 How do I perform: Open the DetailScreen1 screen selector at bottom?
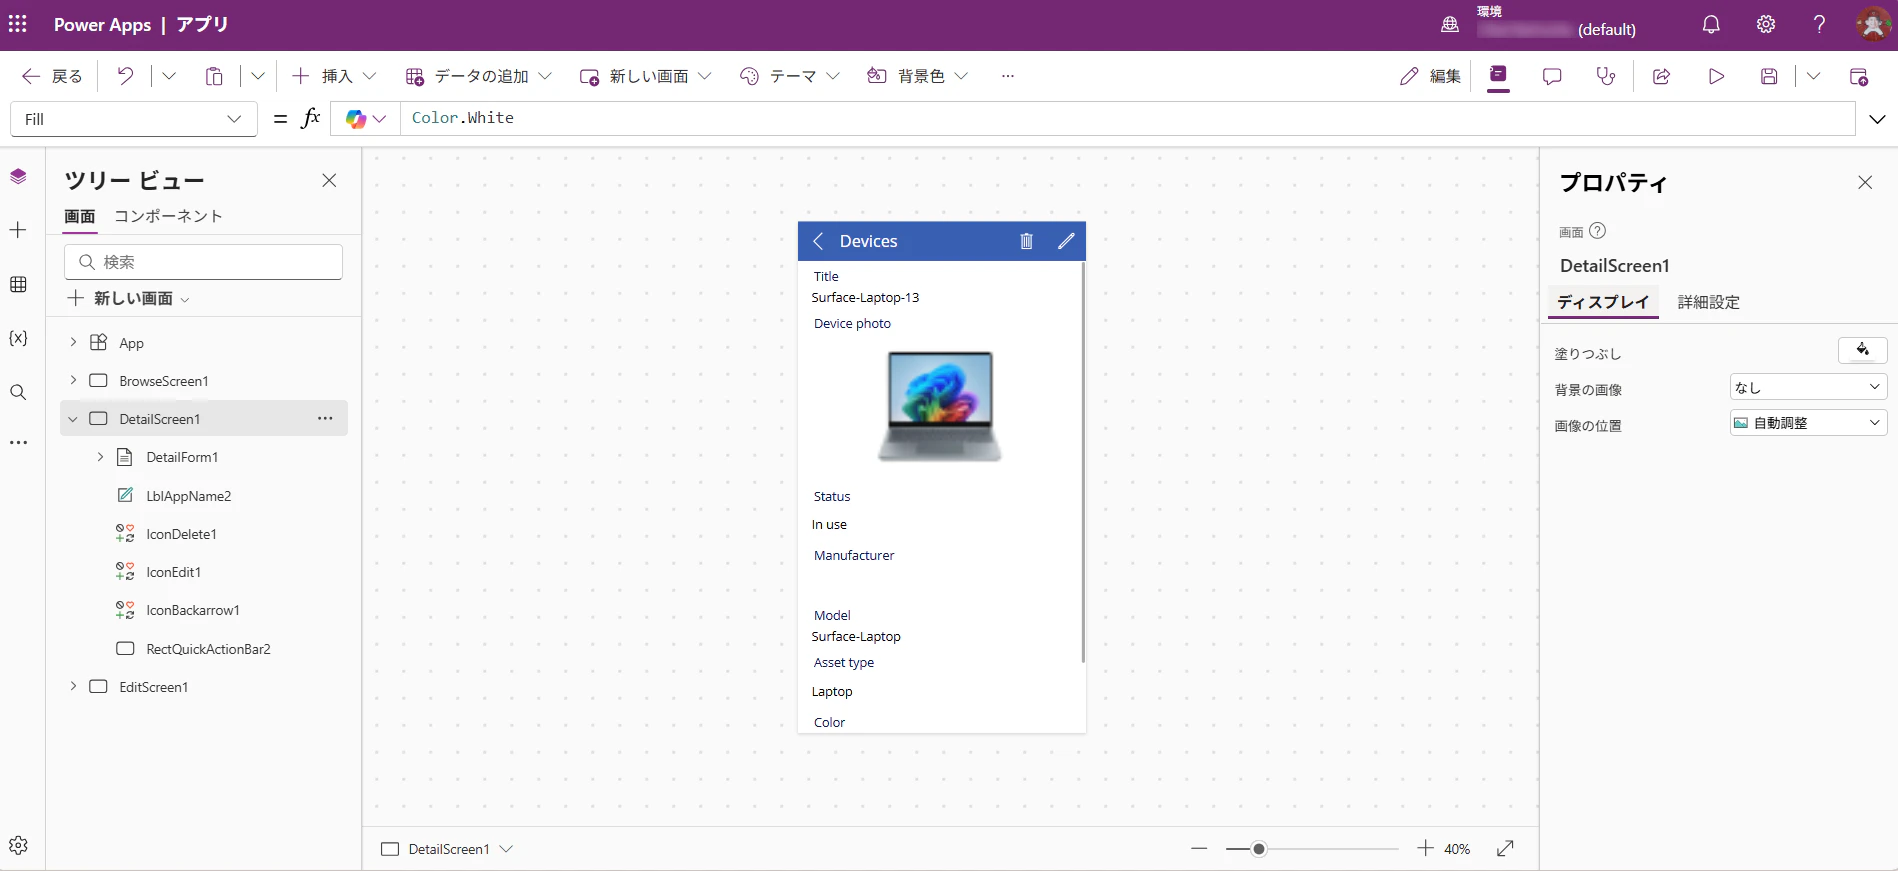click(447, 849)
